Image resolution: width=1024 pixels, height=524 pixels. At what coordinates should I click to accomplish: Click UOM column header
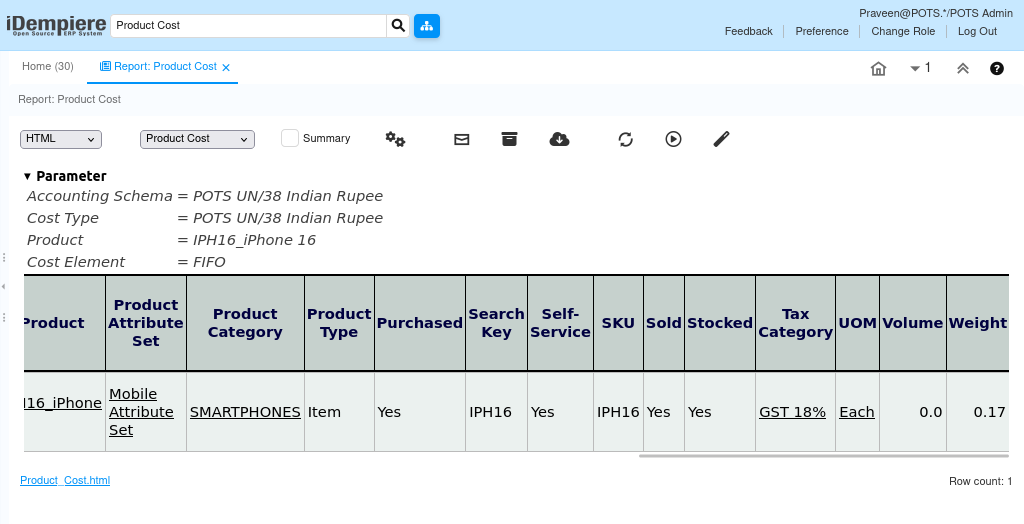857,323
